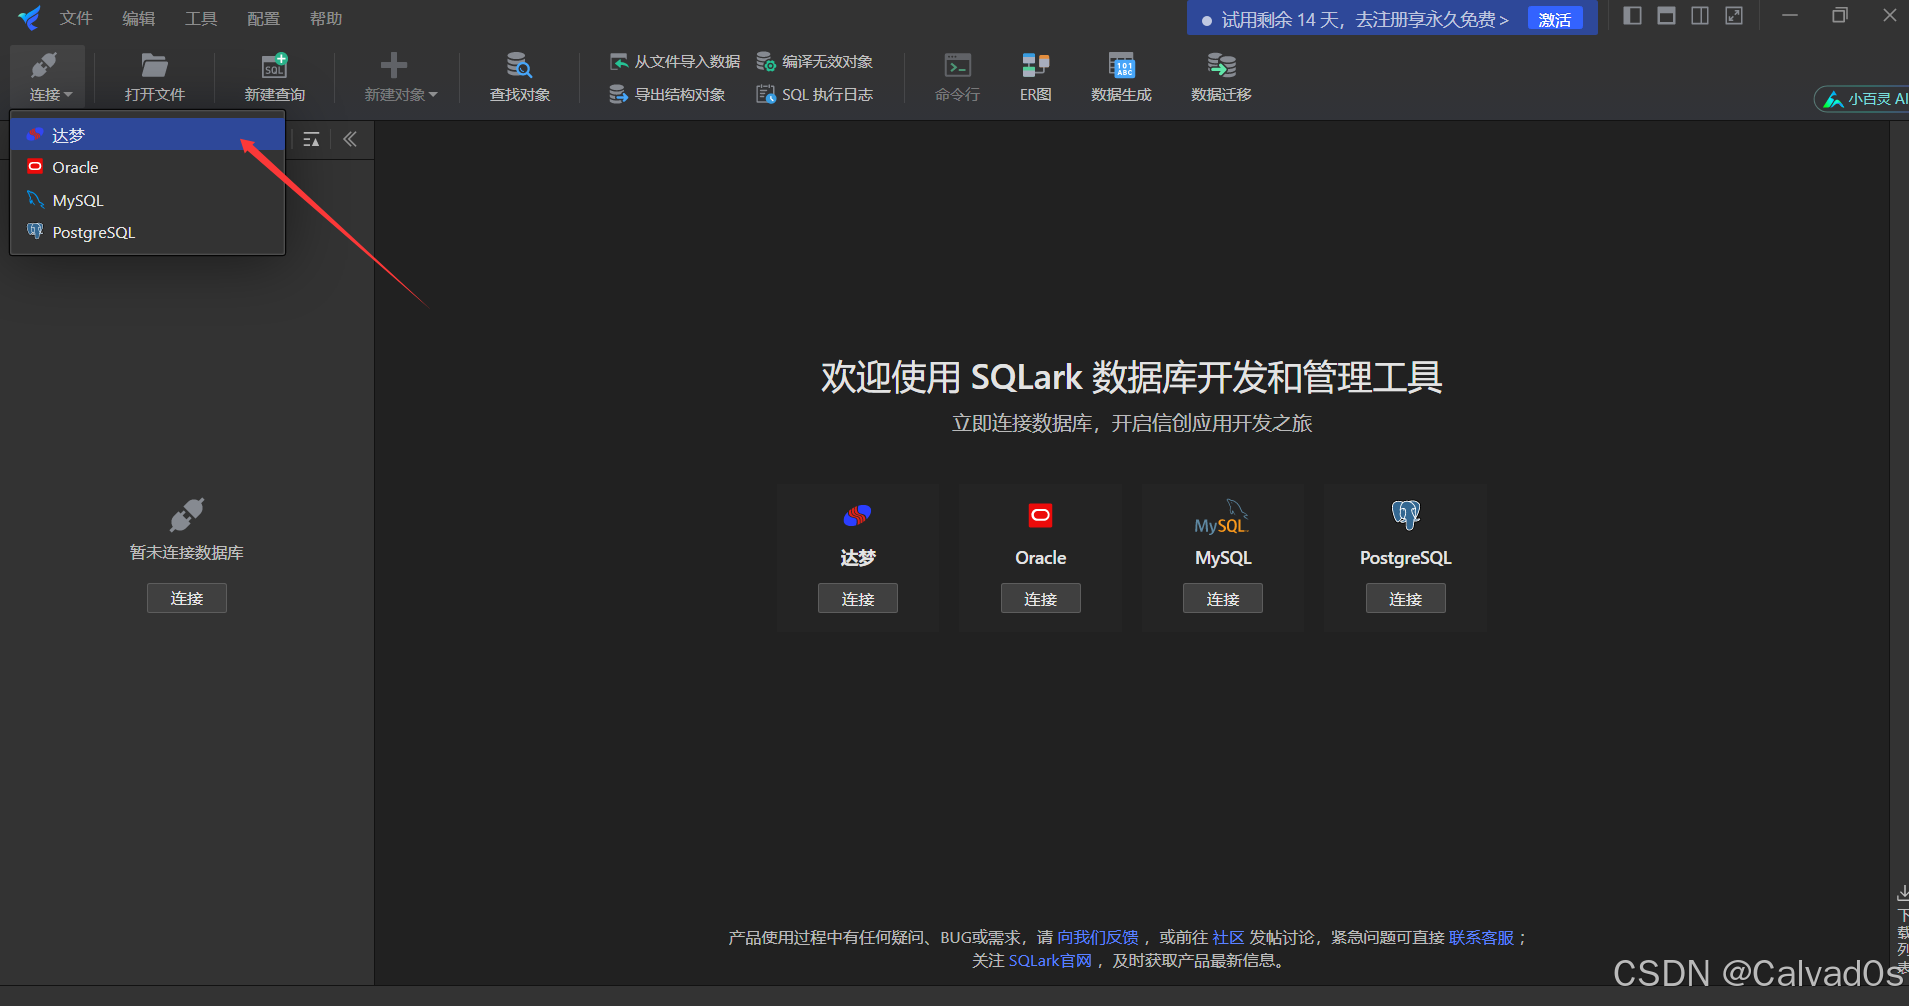Open the 文件 menu
The image size is (1909, 1006).
tap(76, 18)
